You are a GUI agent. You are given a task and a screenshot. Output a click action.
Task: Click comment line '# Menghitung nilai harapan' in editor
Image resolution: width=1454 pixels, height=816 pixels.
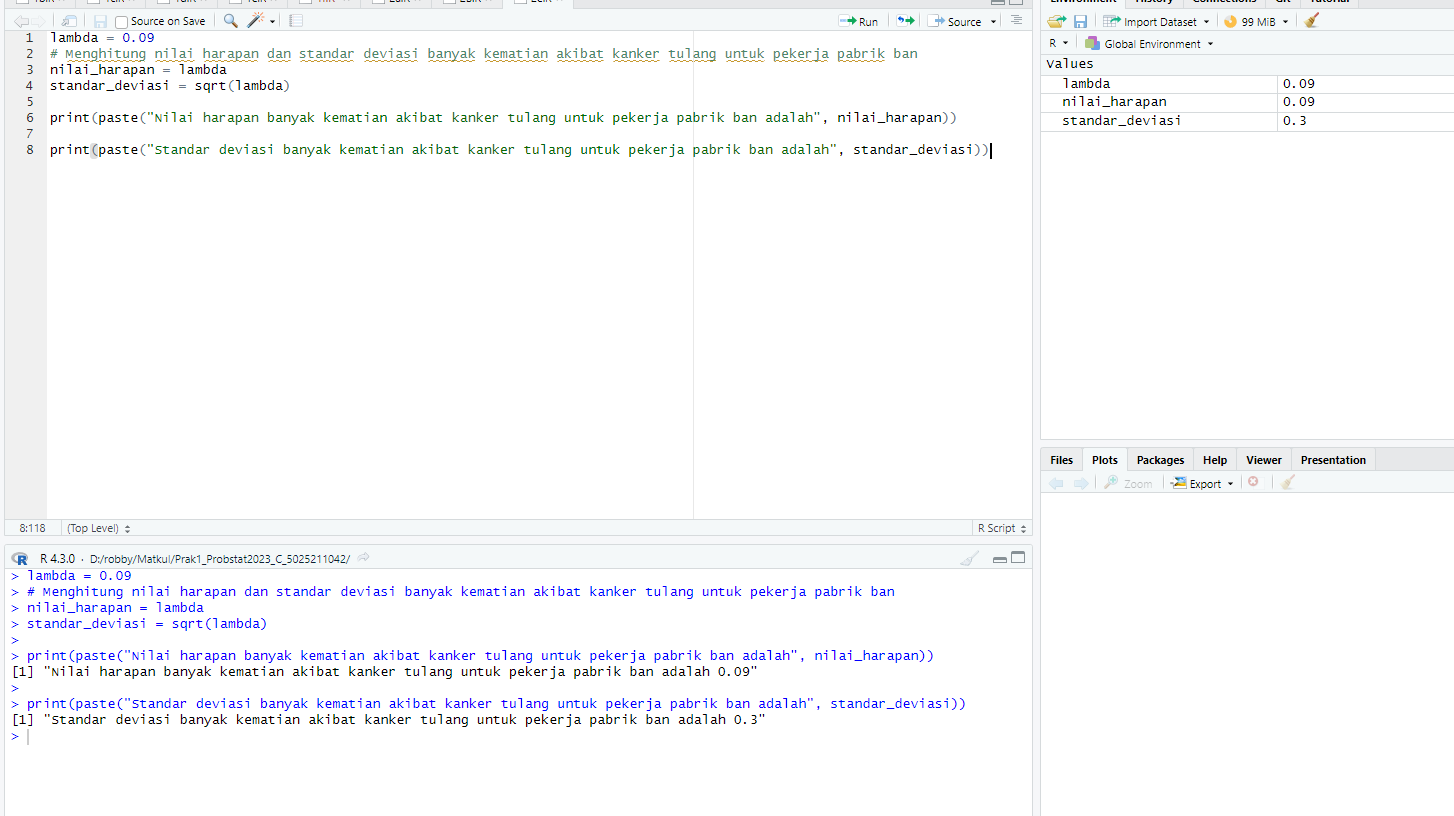(484, 54)
